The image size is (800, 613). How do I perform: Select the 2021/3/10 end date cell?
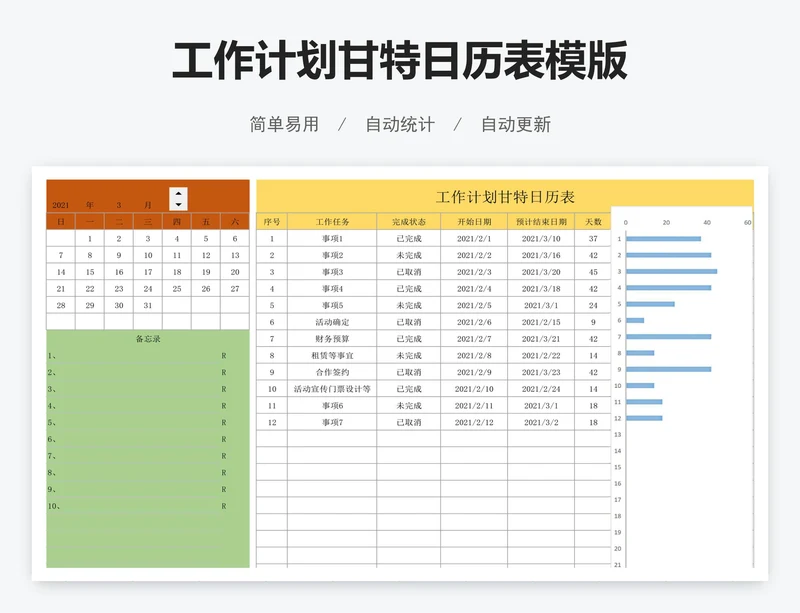(541, 239)
